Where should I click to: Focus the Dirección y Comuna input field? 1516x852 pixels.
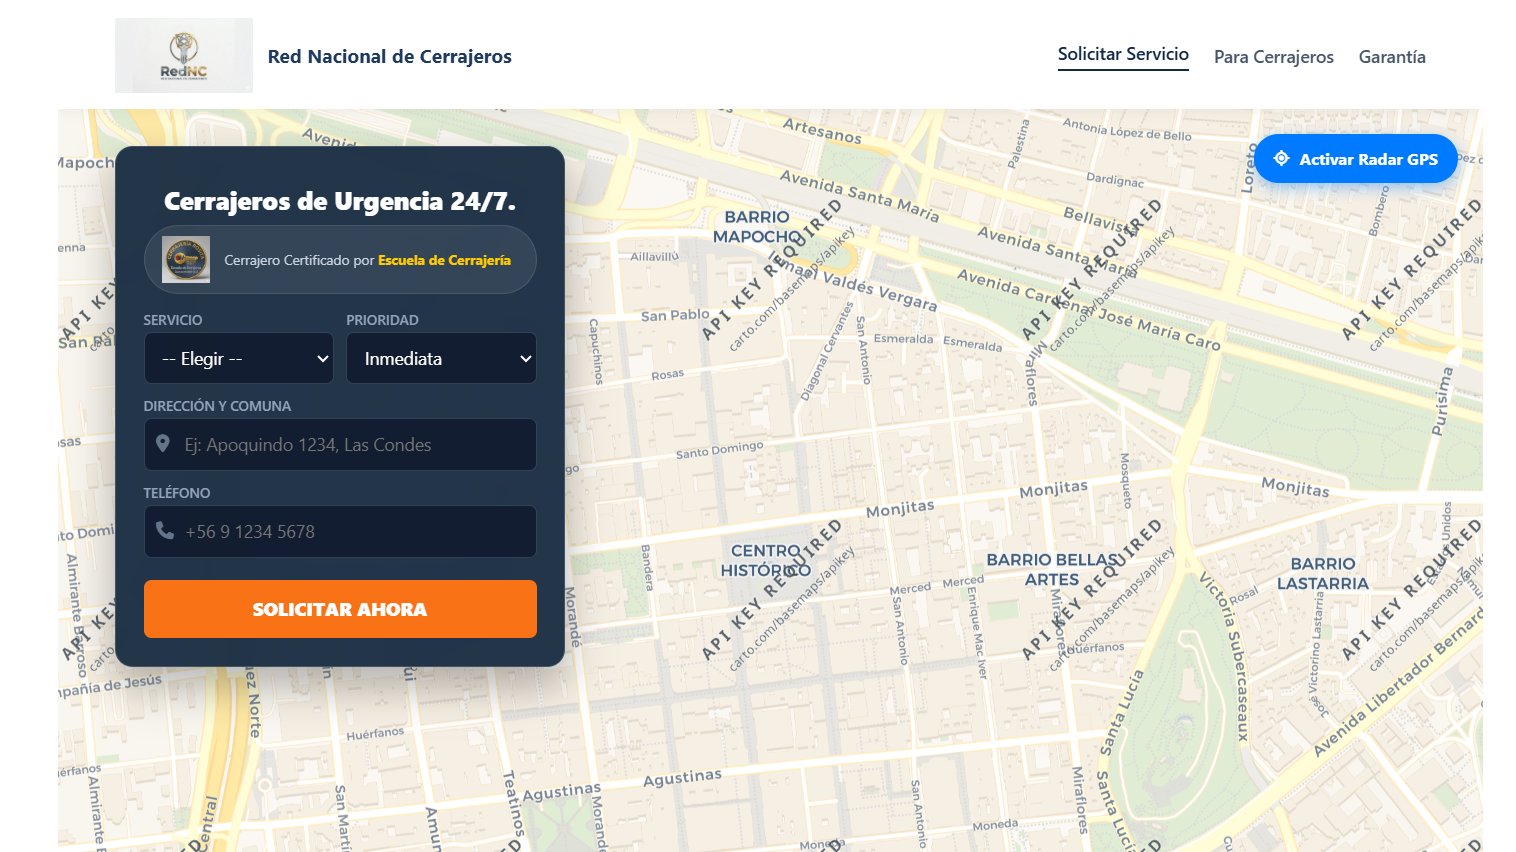coord(340,445)
